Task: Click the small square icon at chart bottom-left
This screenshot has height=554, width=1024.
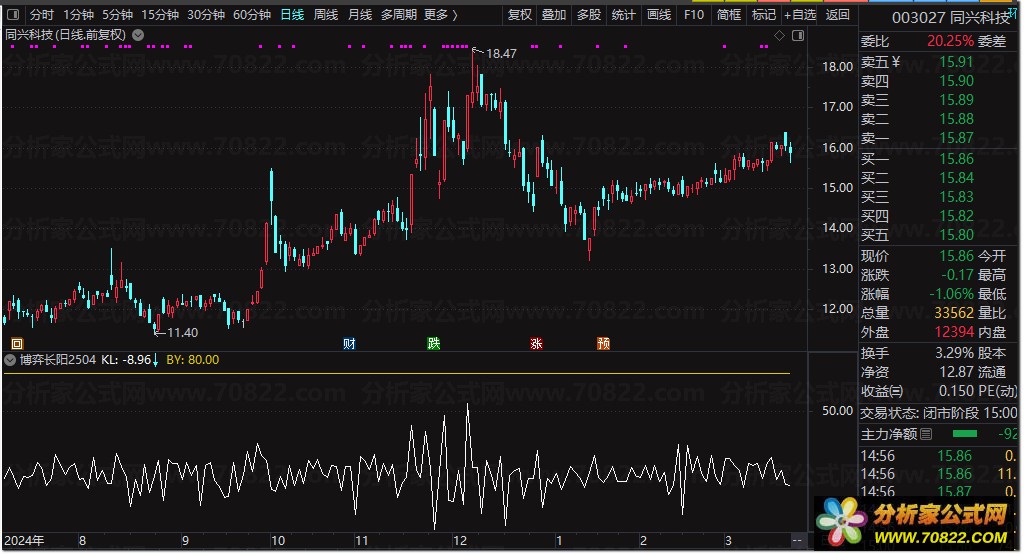Action: [15, 344]
